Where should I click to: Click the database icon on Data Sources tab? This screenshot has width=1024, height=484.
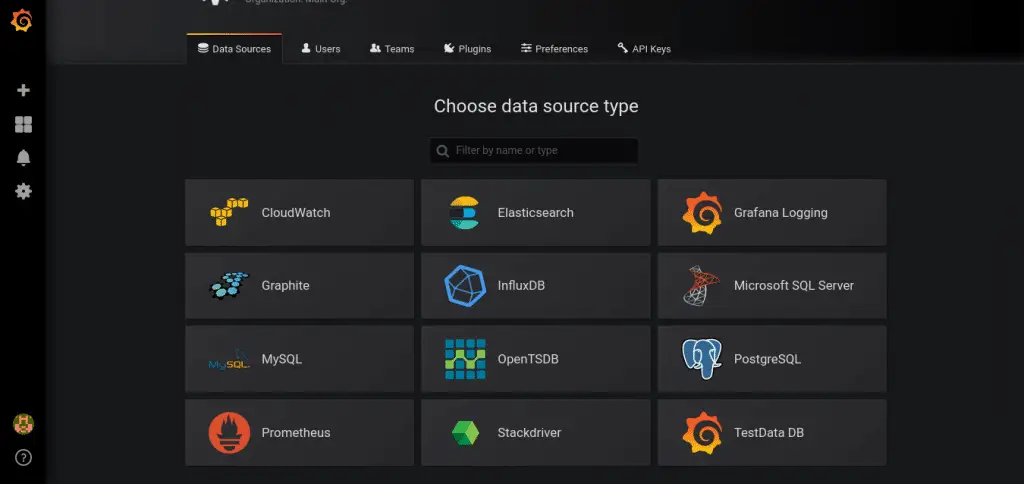tap(203, 48)
